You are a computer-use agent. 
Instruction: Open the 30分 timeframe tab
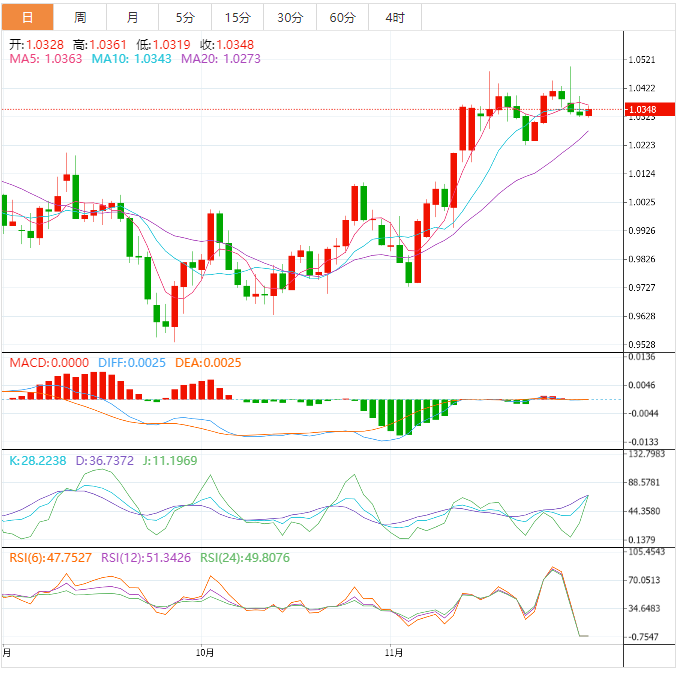click(x=290, y=18)
